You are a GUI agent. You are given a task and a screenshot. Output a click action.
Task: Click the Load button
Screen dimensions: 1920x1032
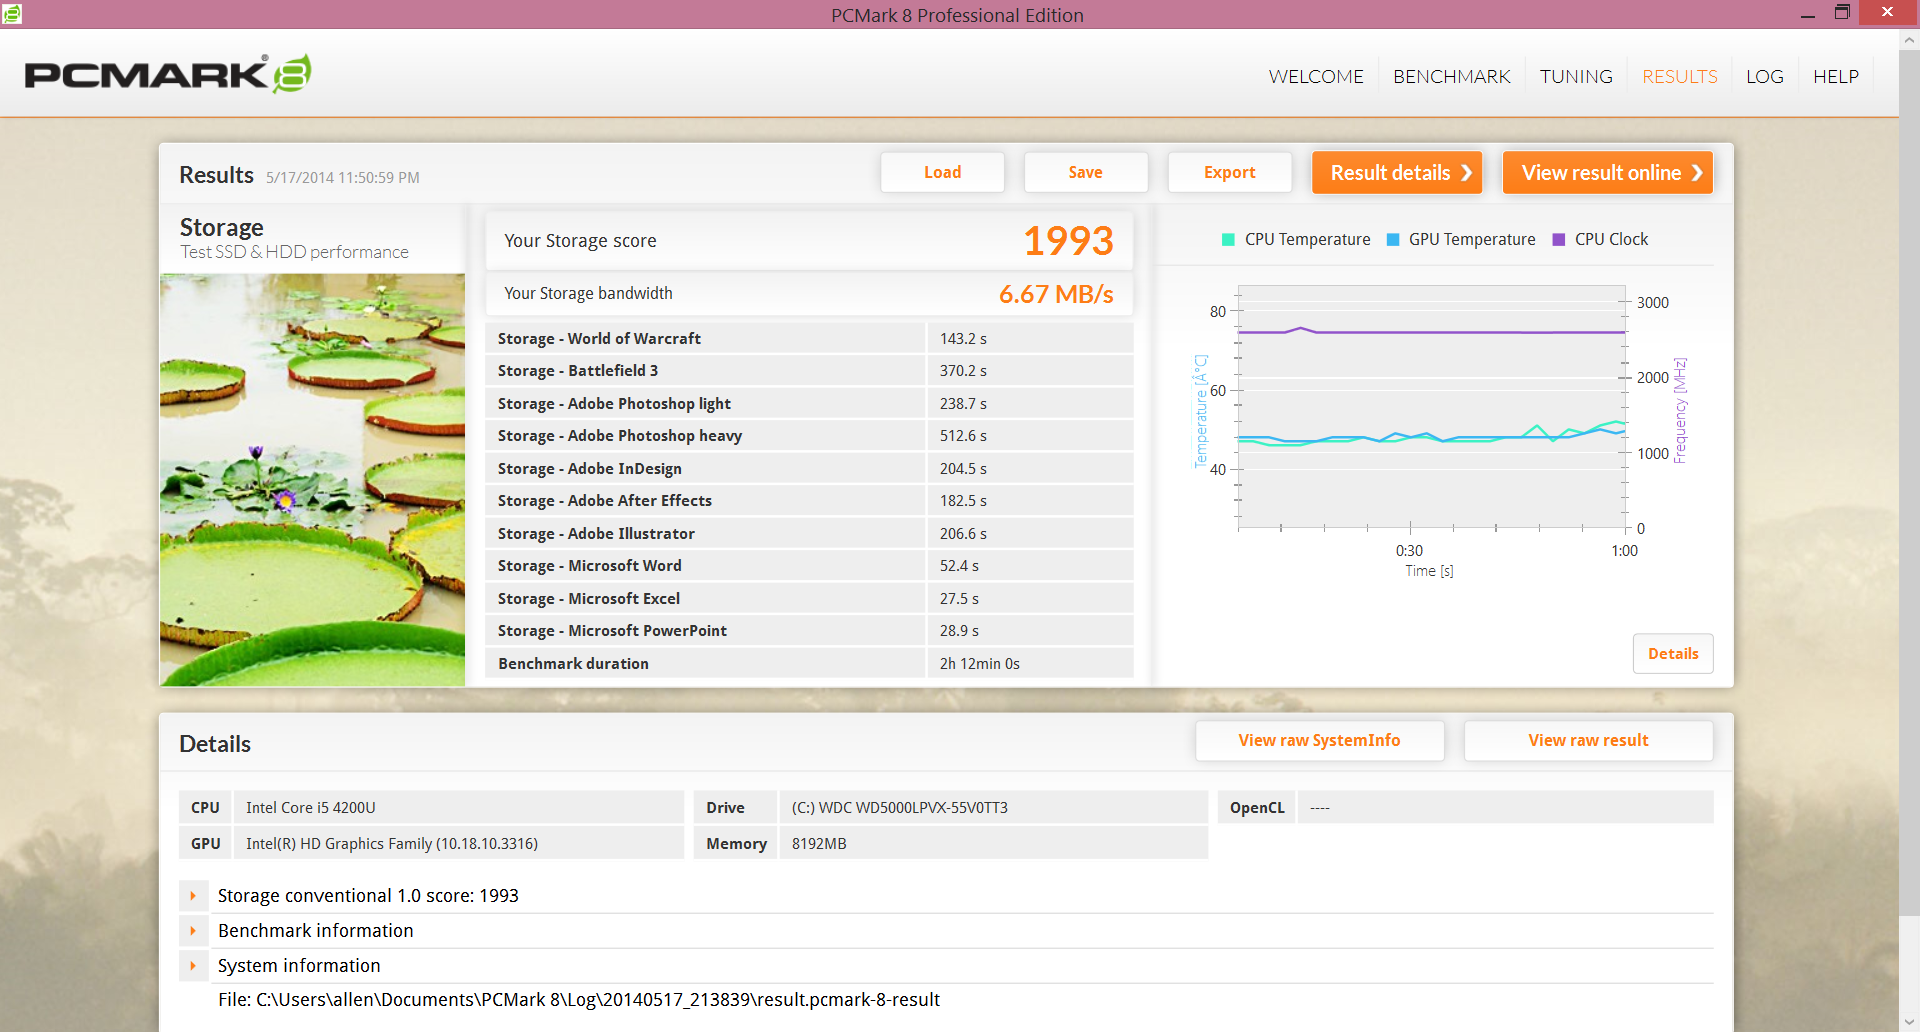[x=942, y=172]
